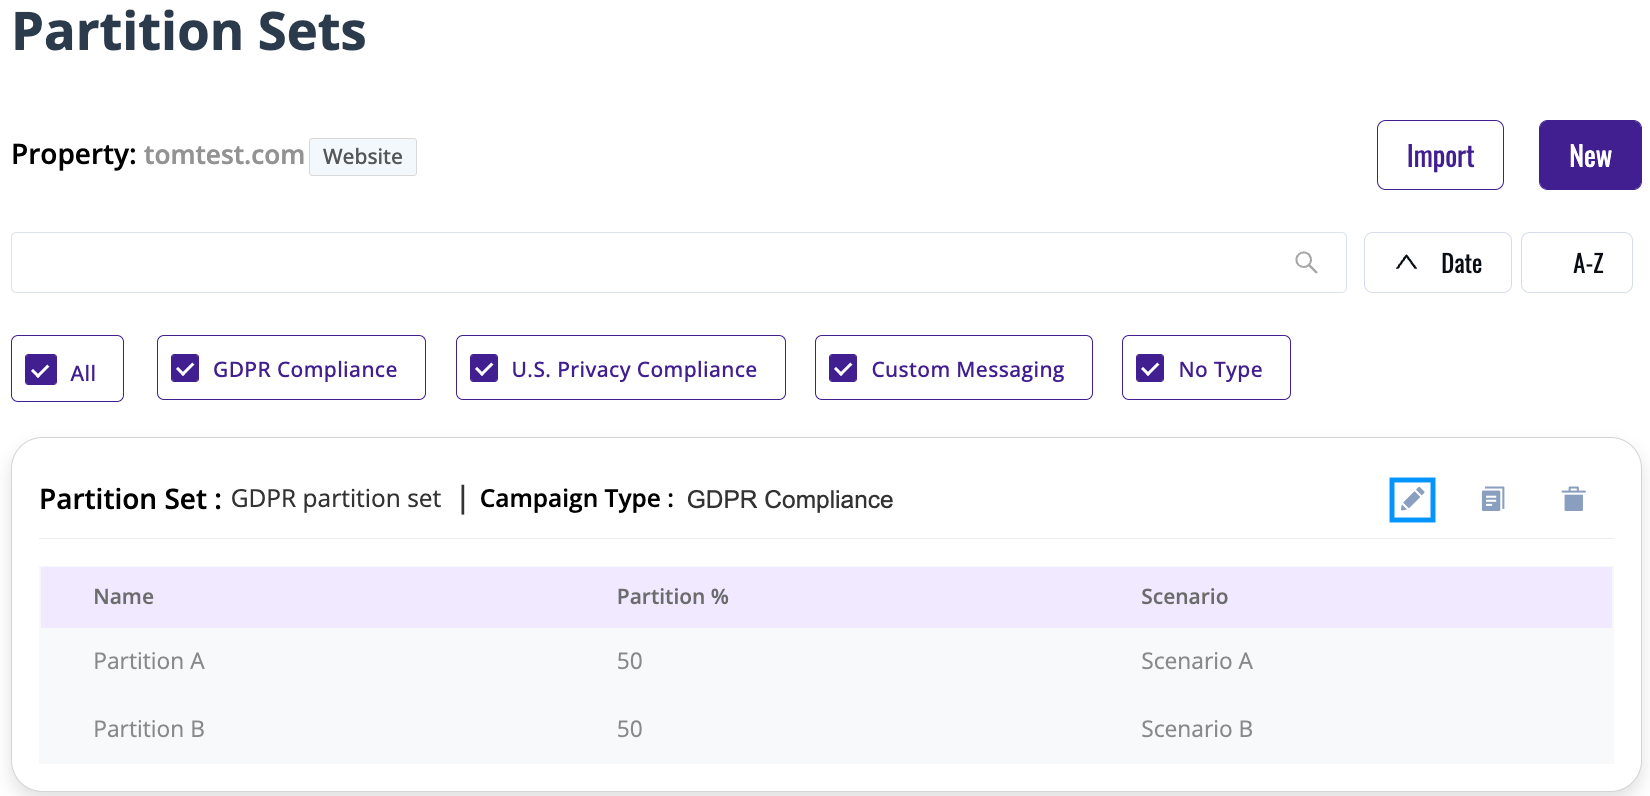The height and width of the screenshot is (796, 1650).
Task: Edit the GDPR partition set with pencil icon
Action: tap(1412, 499)
